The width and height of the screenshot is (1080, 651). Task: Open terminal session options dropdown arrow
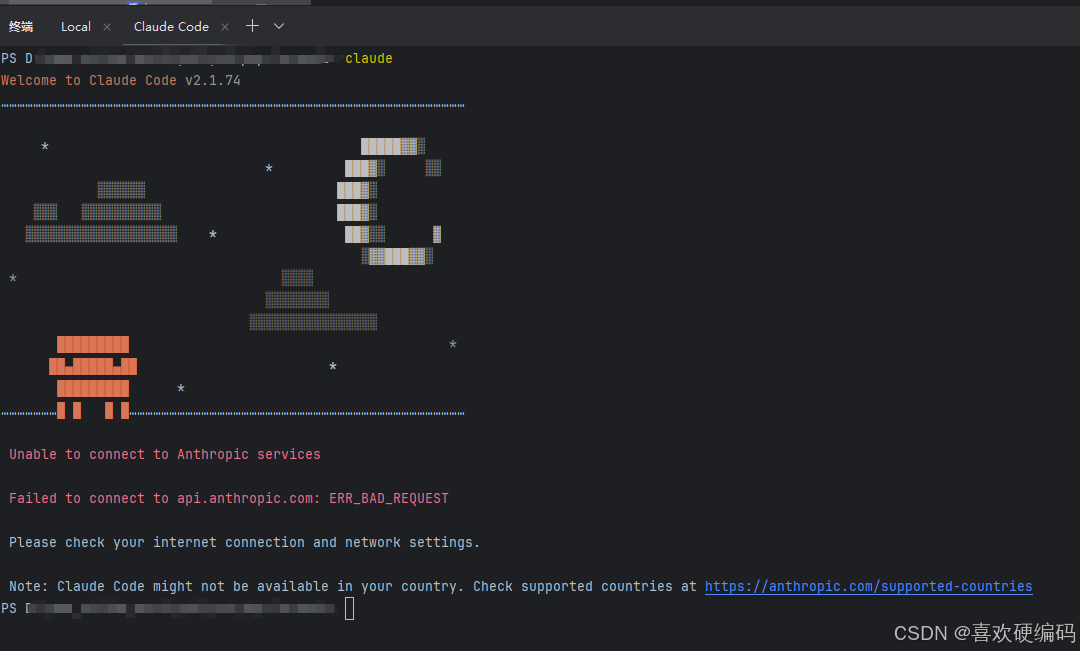click(279, 26)
